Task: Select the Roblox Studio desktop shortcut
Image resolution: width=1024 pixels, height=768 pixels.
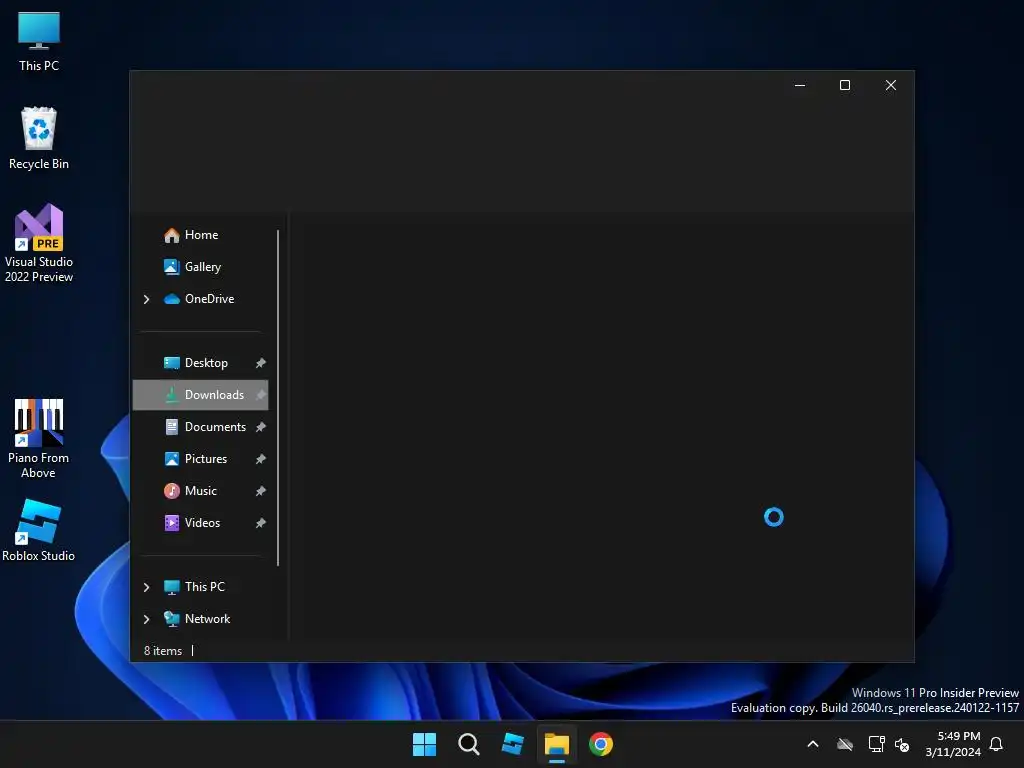Action: pyautogui.click(x=39, y=530)
